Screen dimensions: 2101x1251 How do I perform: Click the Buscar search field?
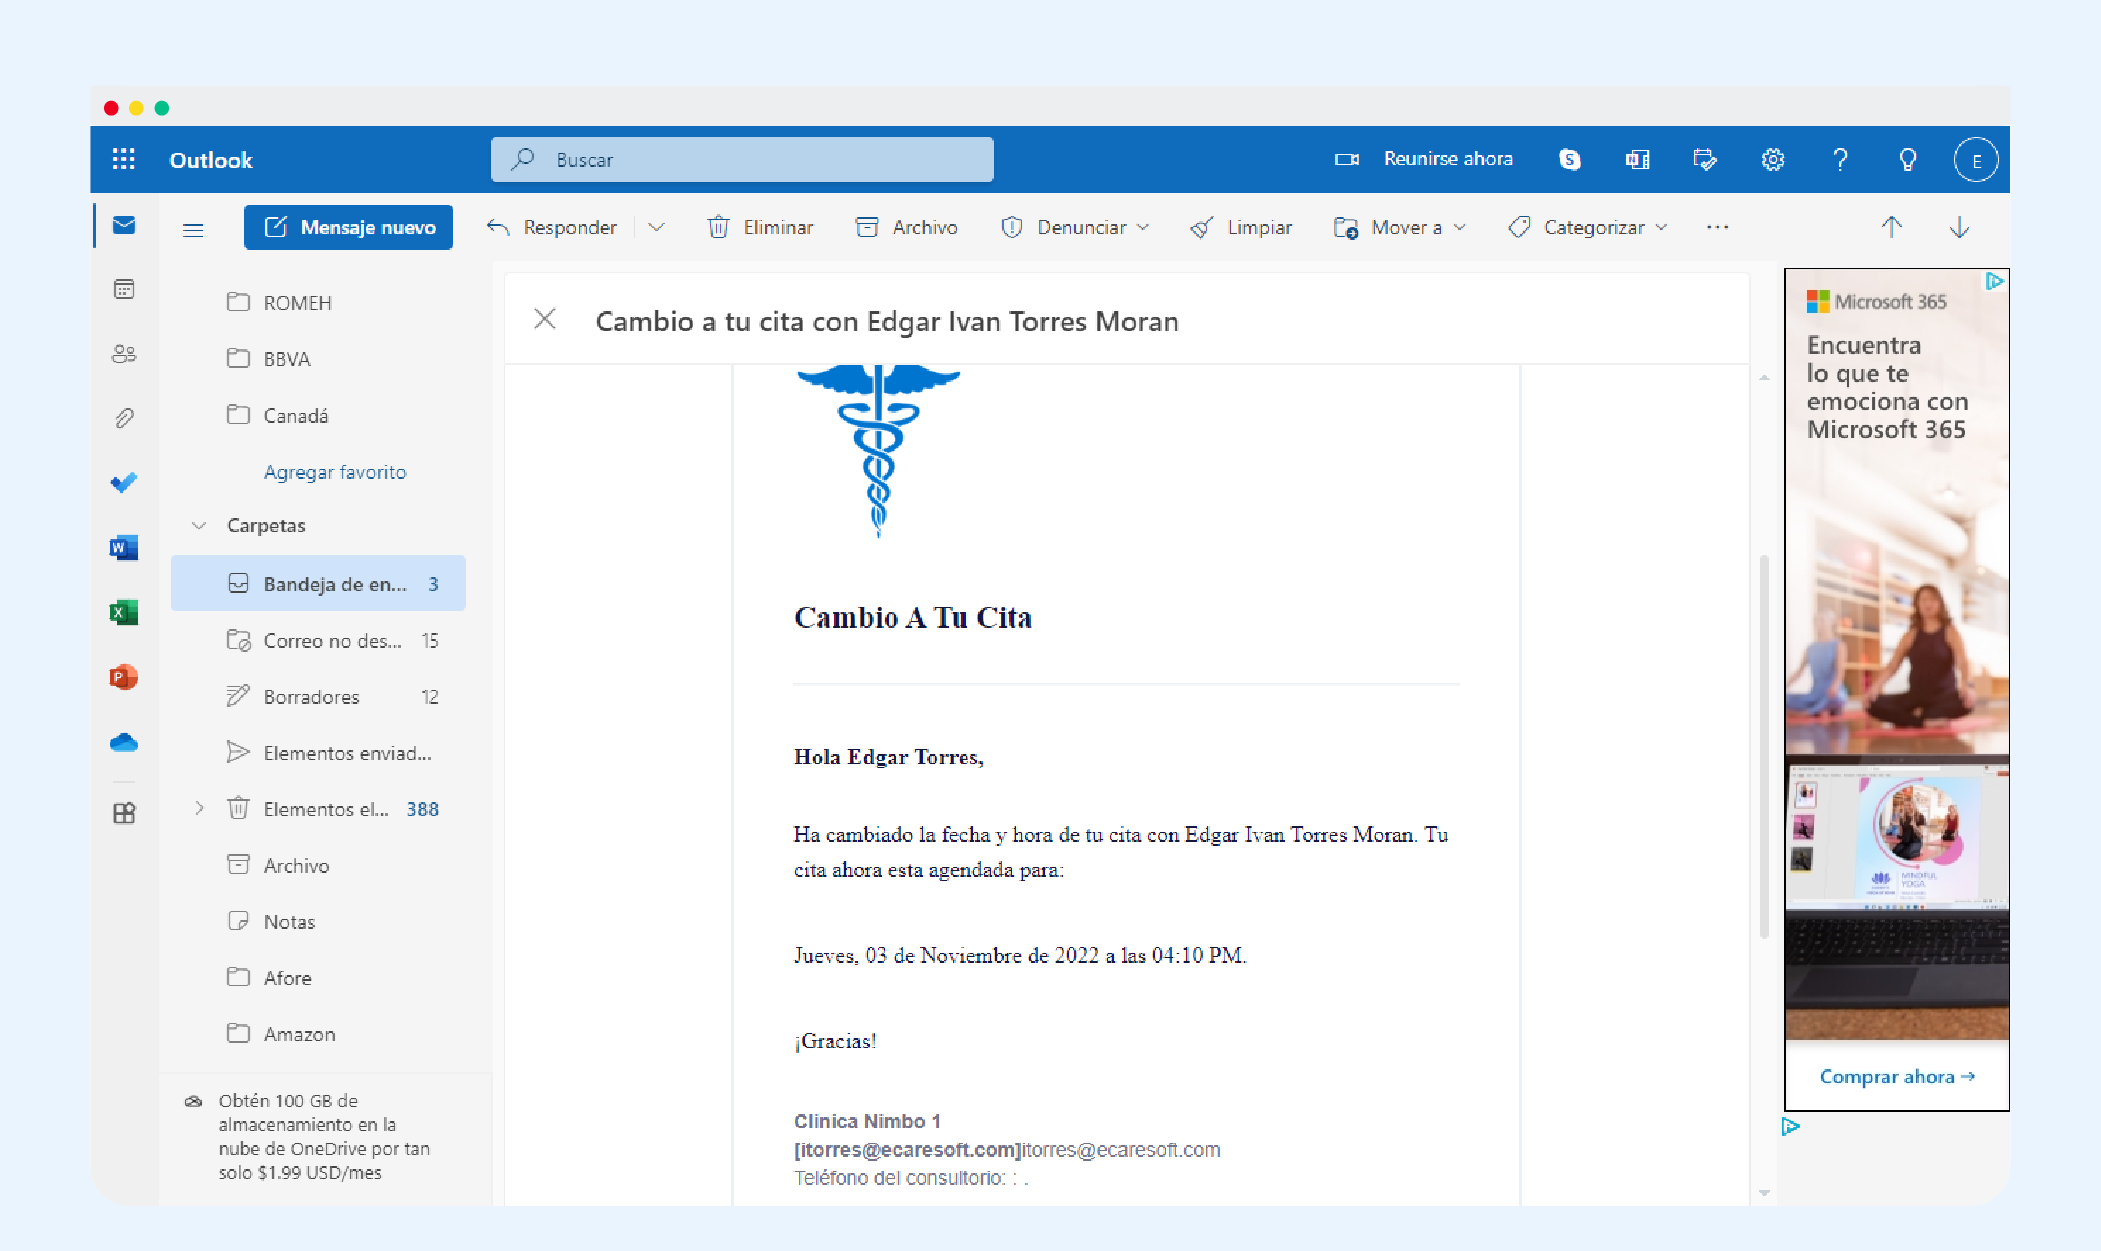[x=741, y=159]
